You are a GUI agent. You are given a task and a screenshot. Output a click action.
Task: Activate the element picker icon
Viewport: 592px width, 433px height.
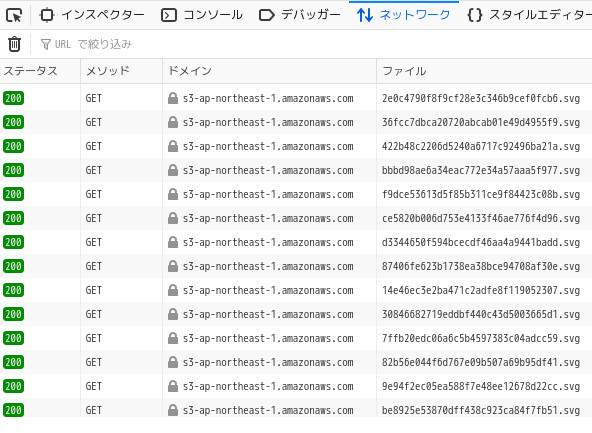[14, 15]
